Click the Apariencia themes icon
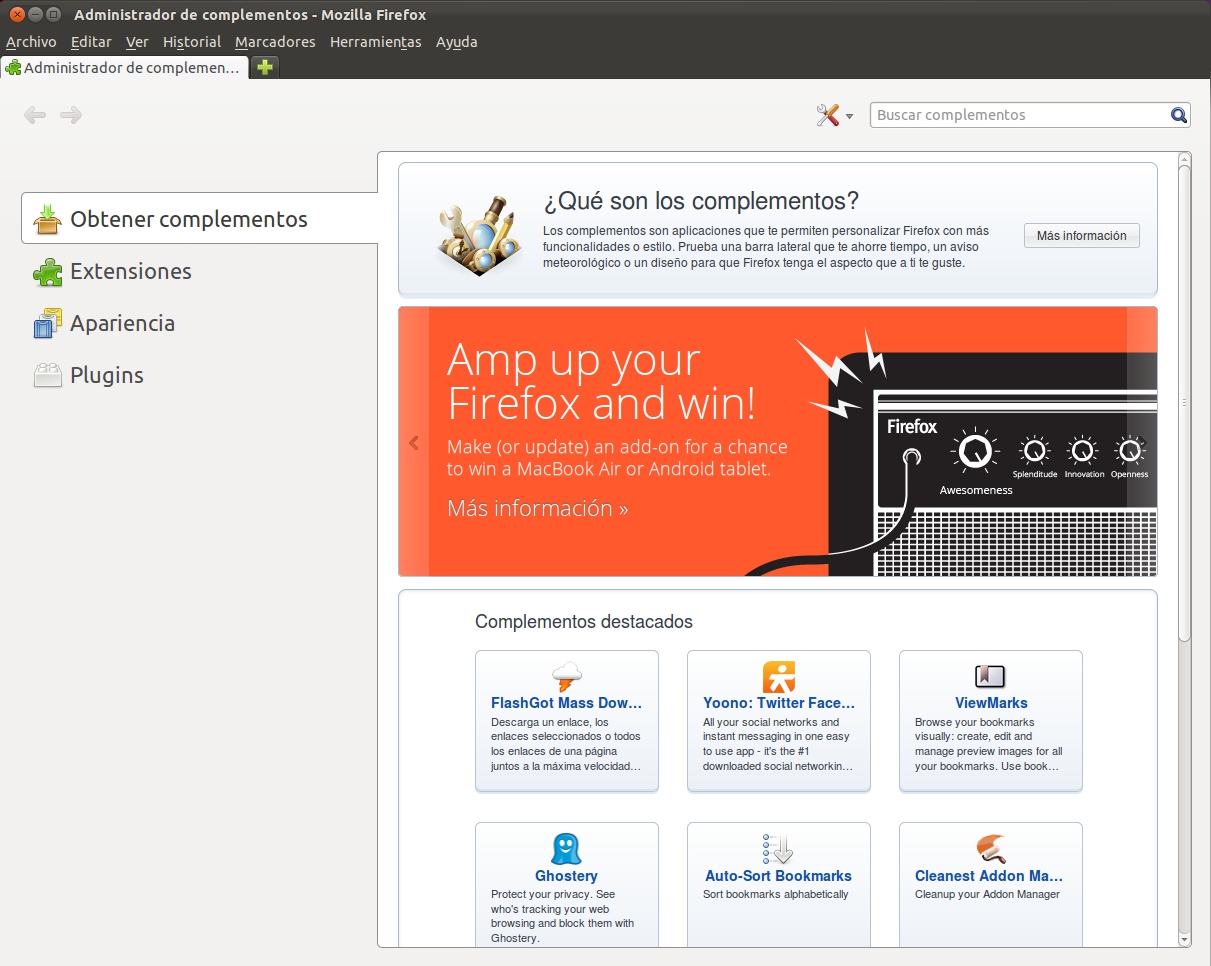This screenshot has width=1211, height=966. click(x=48, y=324)
